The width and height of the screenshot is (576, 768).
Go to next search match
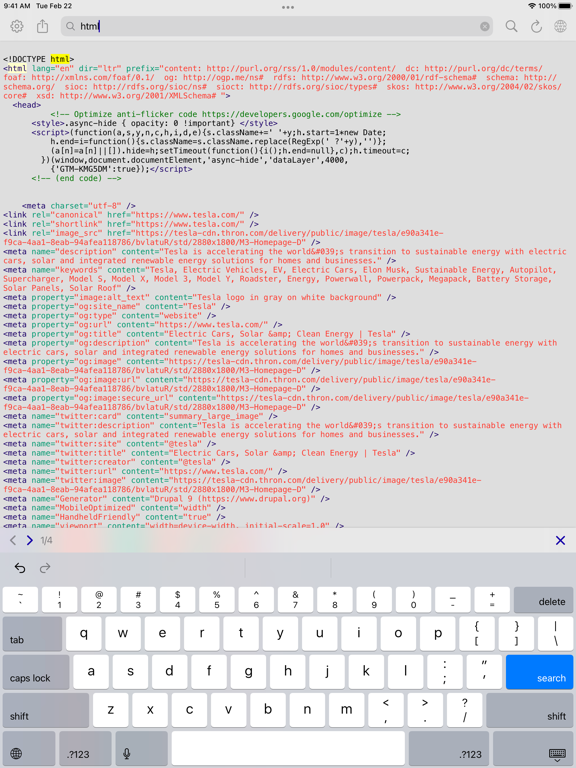click(30, 540)
